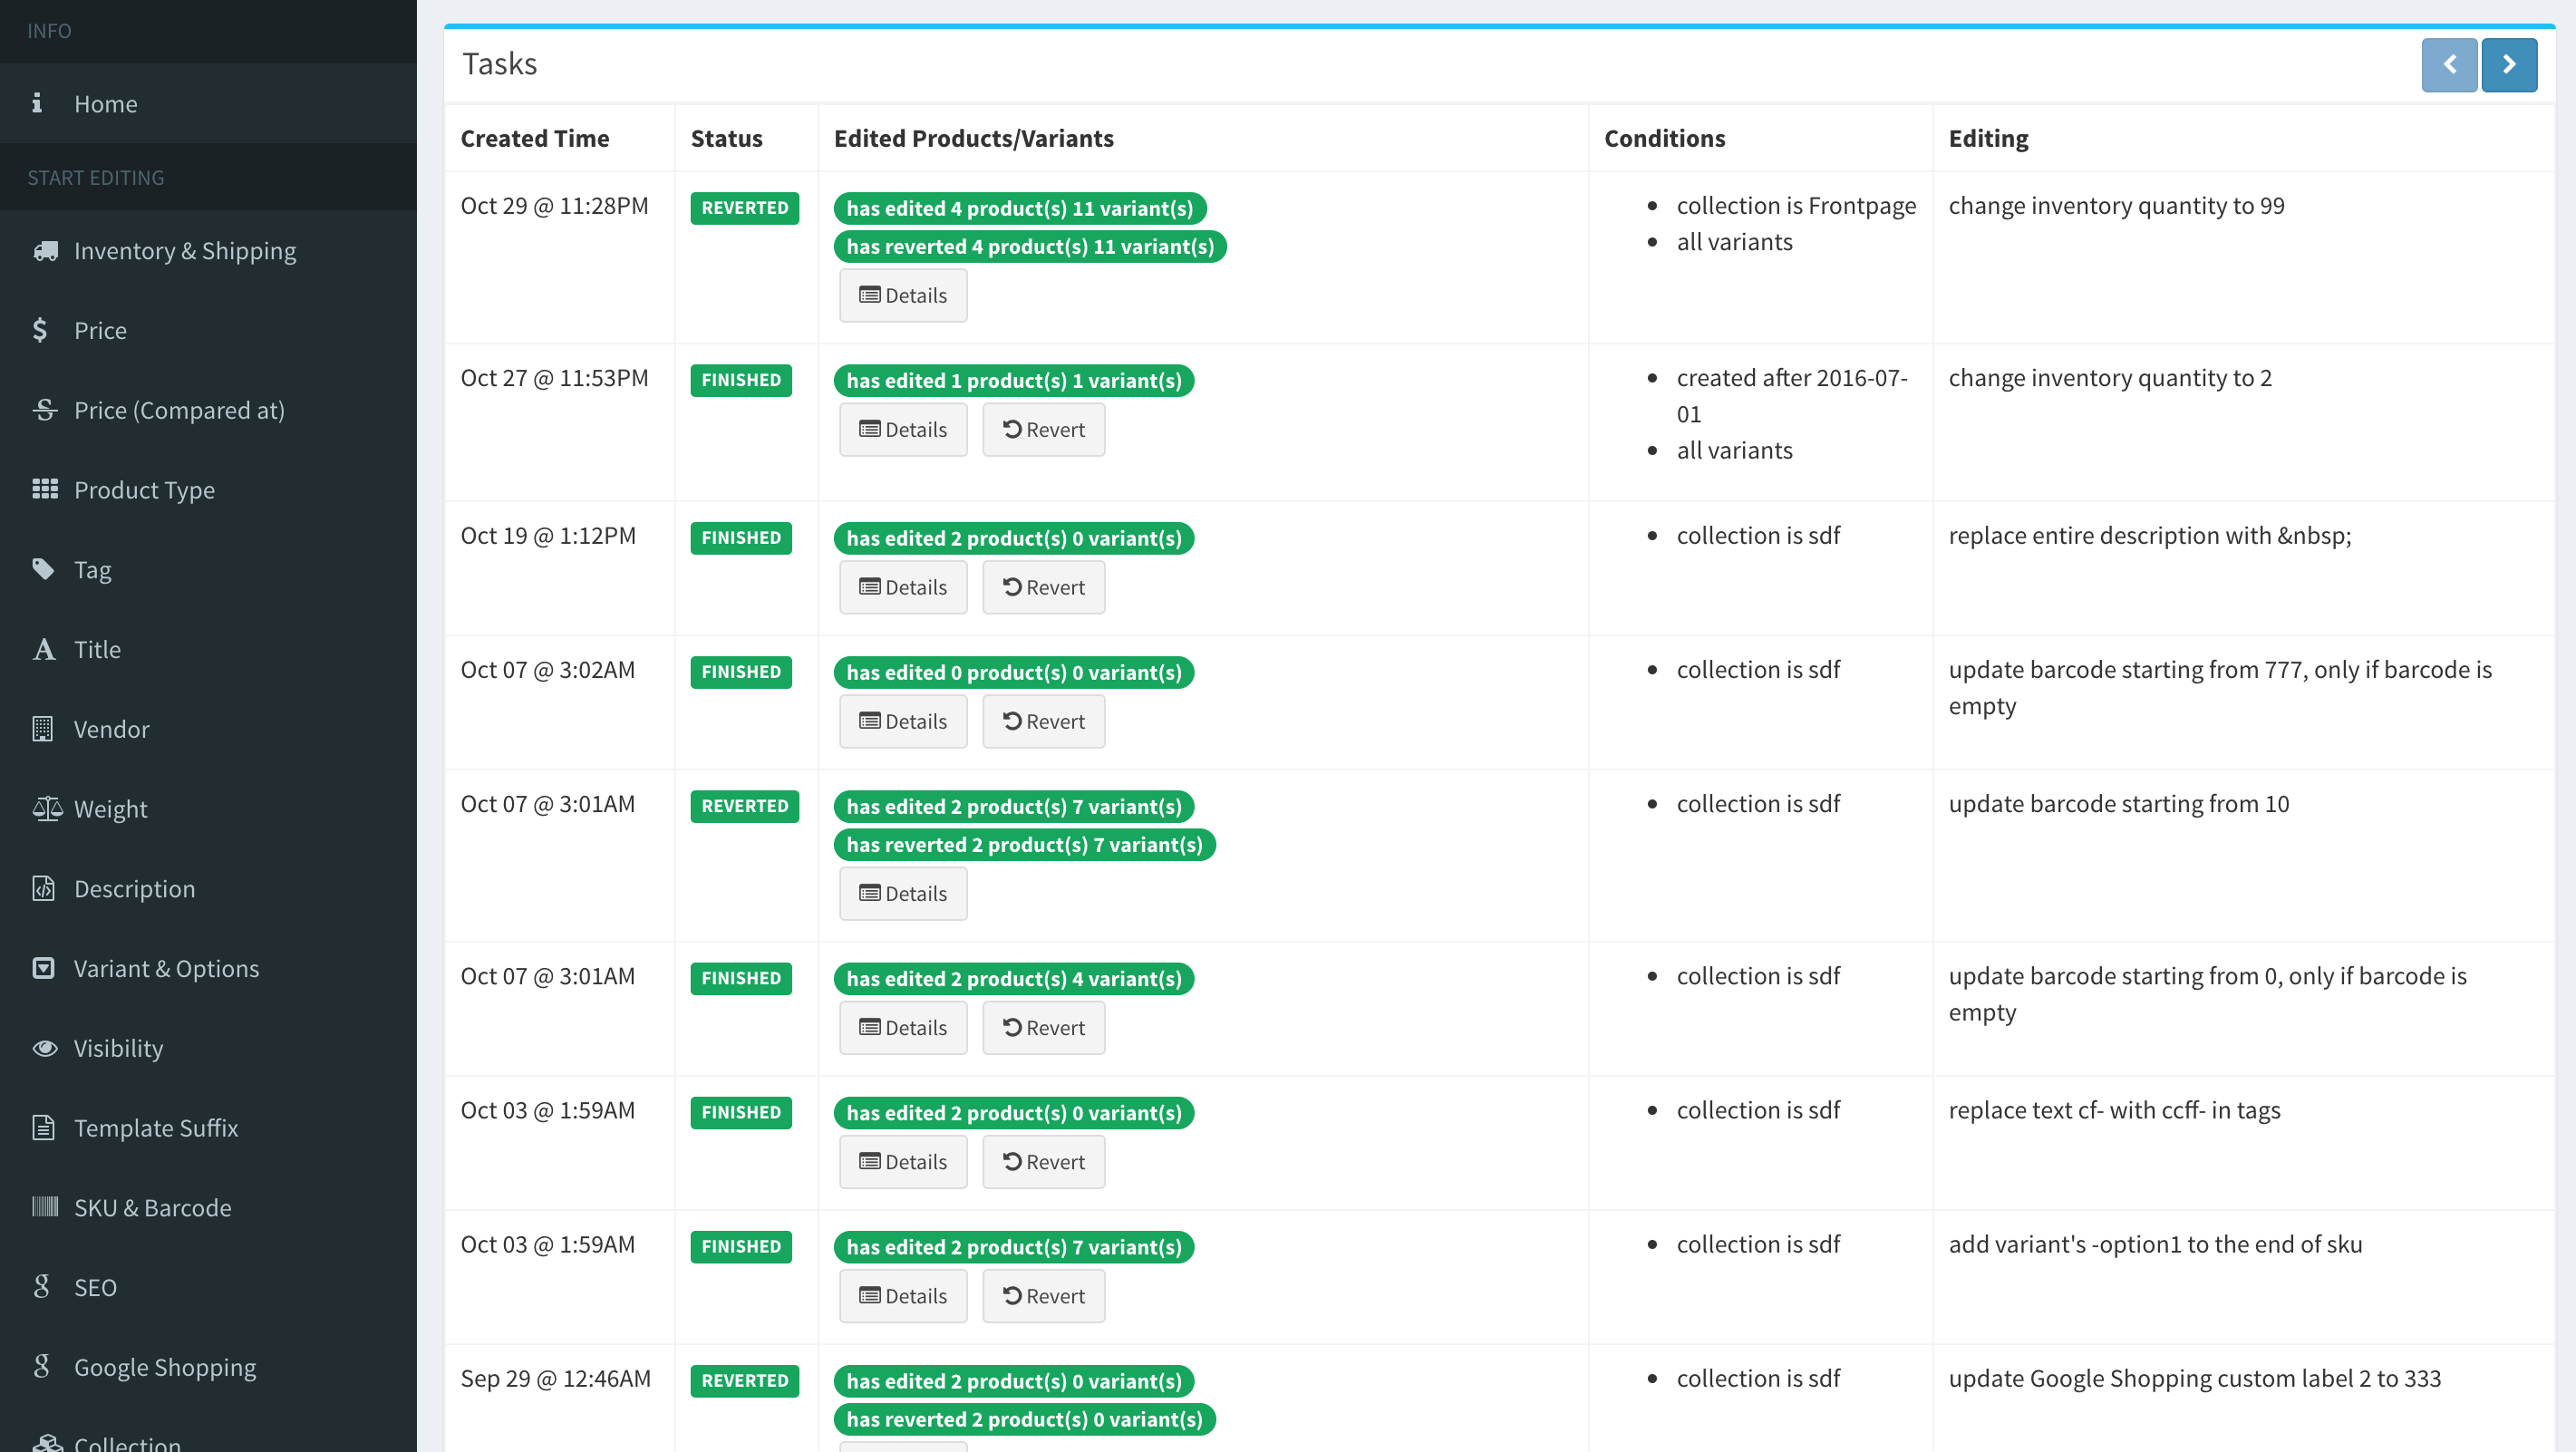Select the Tag icon in sidebar

(43, 569)
